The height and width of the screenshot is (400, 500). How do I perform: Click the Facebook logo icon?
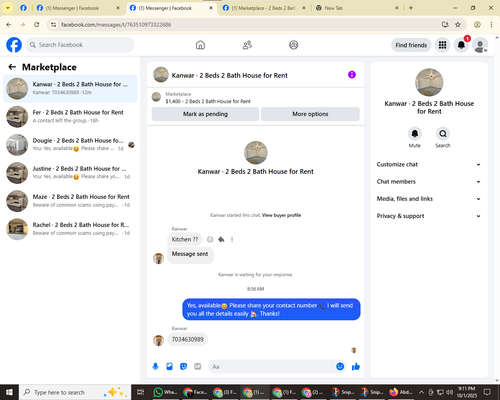[x=14, y=45]
